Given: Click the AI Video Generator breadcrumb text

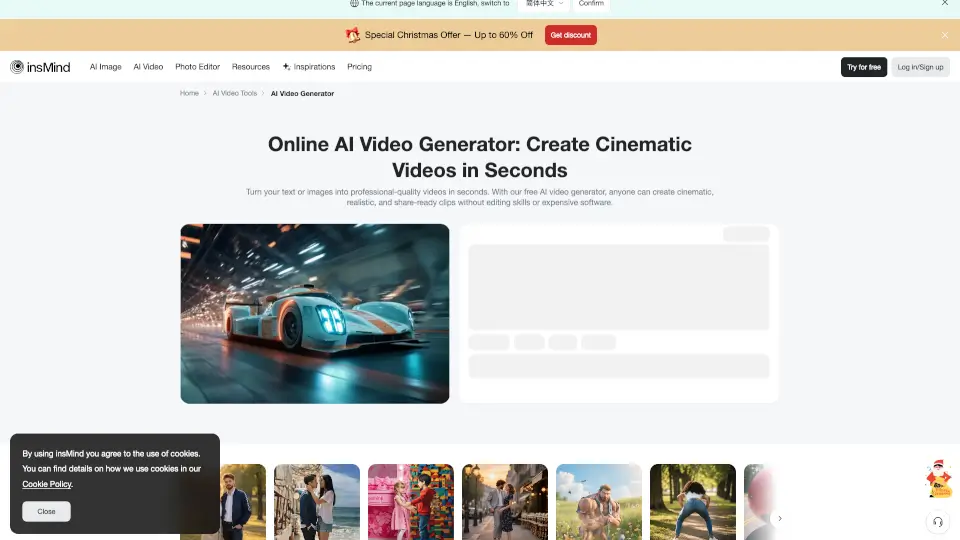Looking at the screenshot, I should coord(302,94).
